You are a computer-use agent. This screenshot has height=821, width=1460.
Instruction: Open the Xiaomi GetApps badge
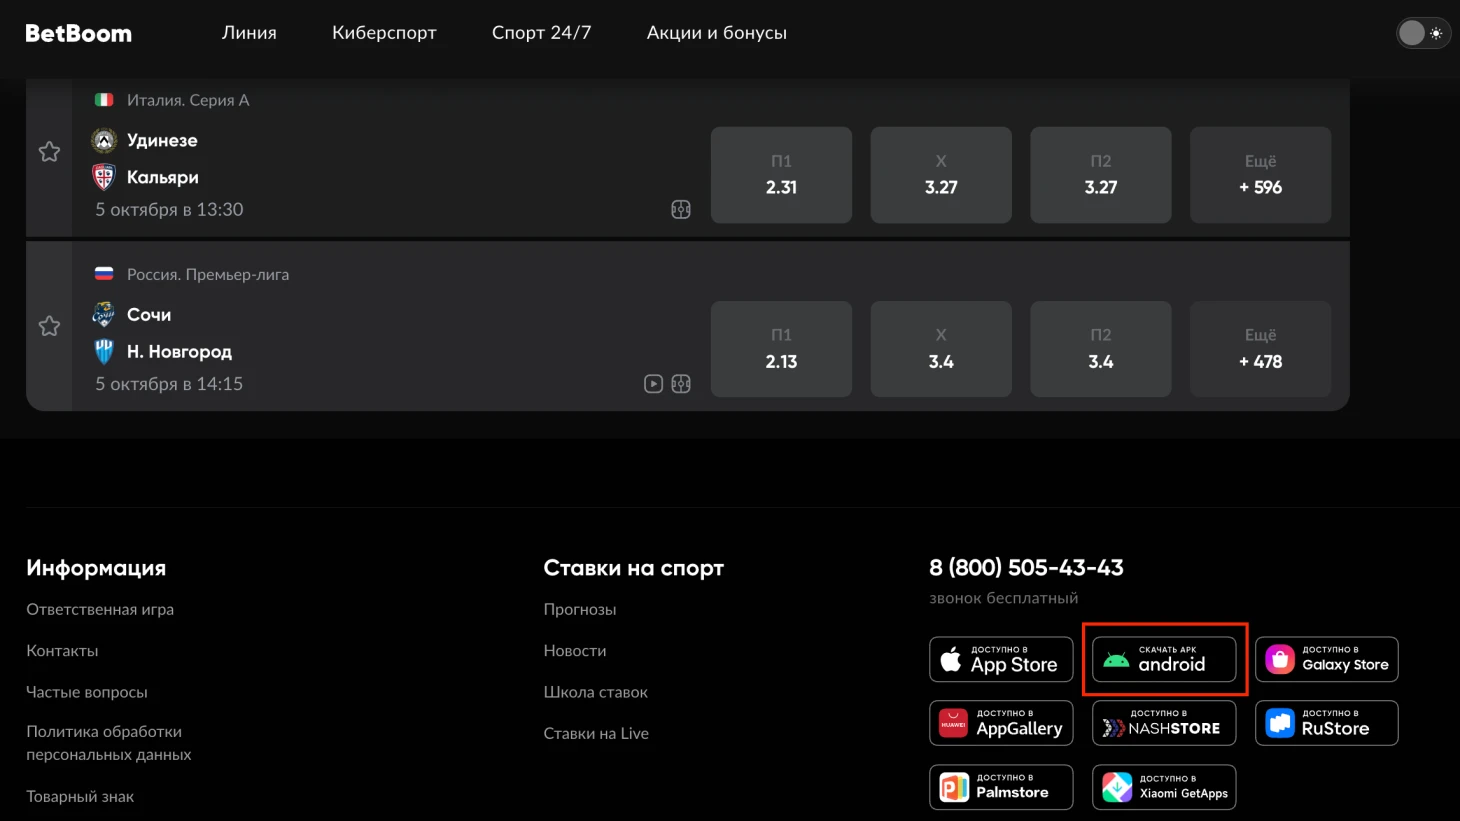[1164, 787]
